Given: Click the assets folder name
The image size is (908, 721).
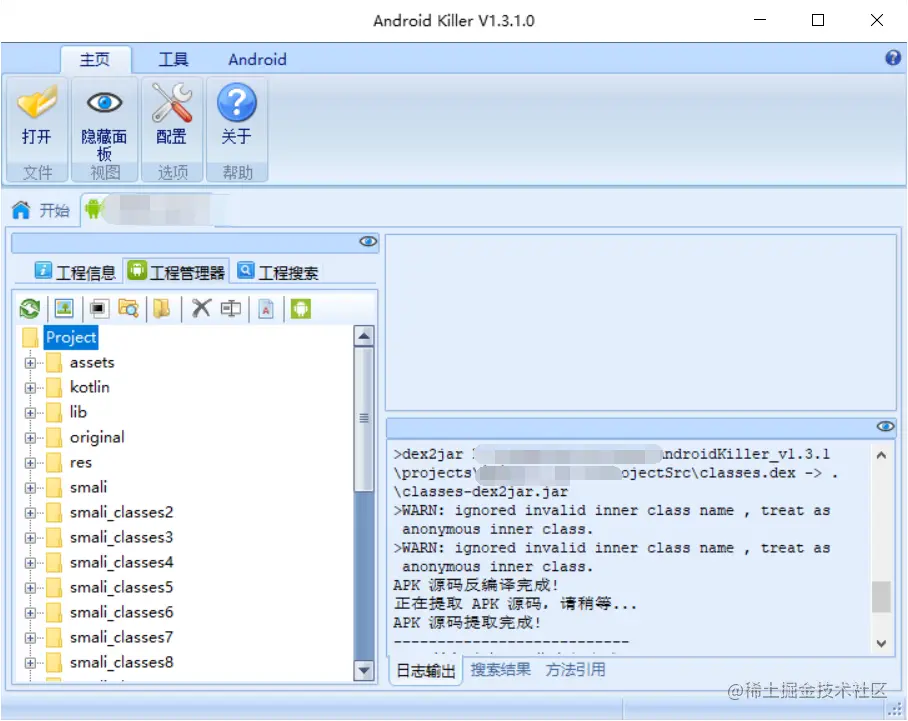Looking at the screenshot, I should tap(92, 363).
